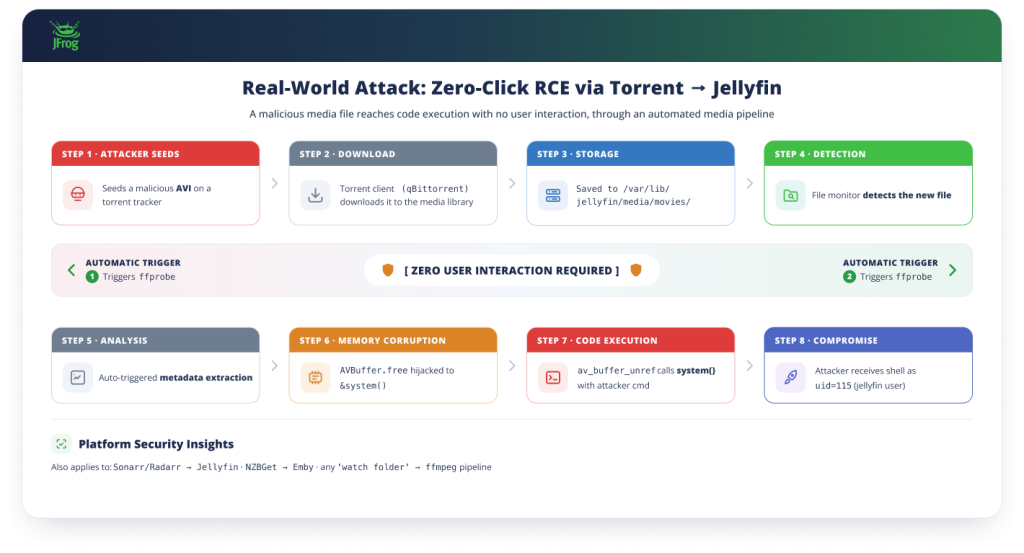Click the right green chevron in the trigger banner
The width and height of the screenshot is (1024, 553).
click(x=953, y=270)
